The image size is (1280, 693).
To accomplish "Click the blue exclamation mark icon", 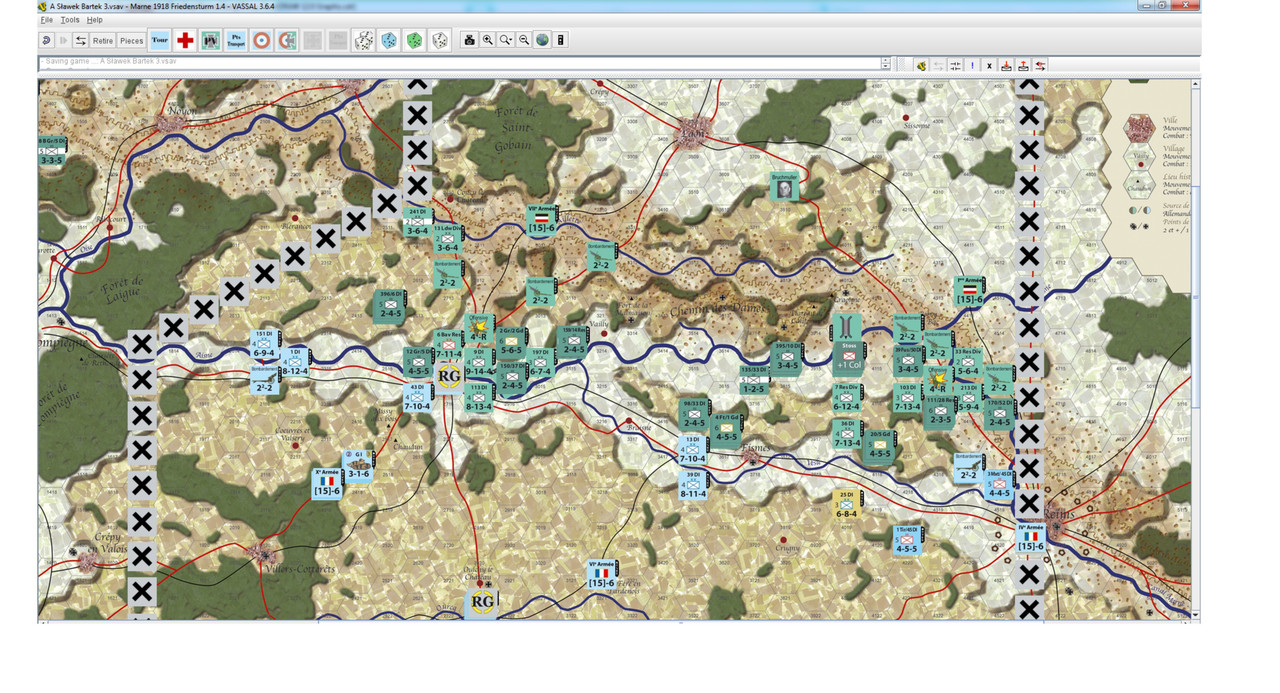I will click(x=972, y=65).
